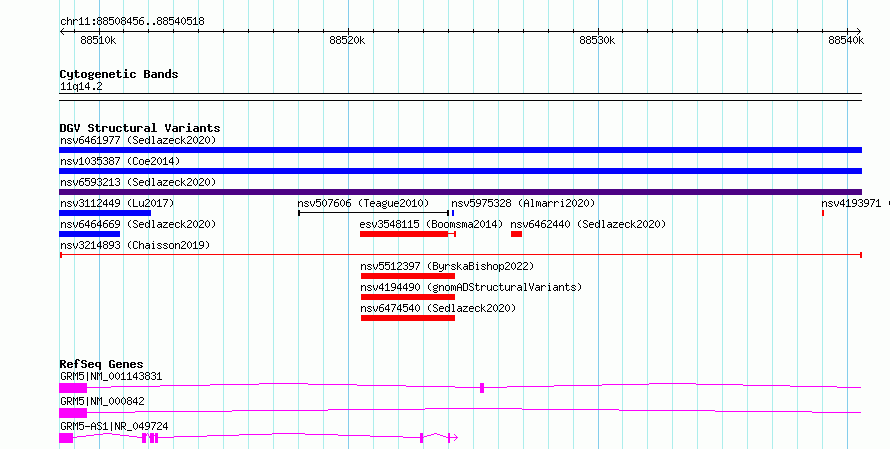Select the 11q14.2 cytogenetic band label

pos(81,87)
